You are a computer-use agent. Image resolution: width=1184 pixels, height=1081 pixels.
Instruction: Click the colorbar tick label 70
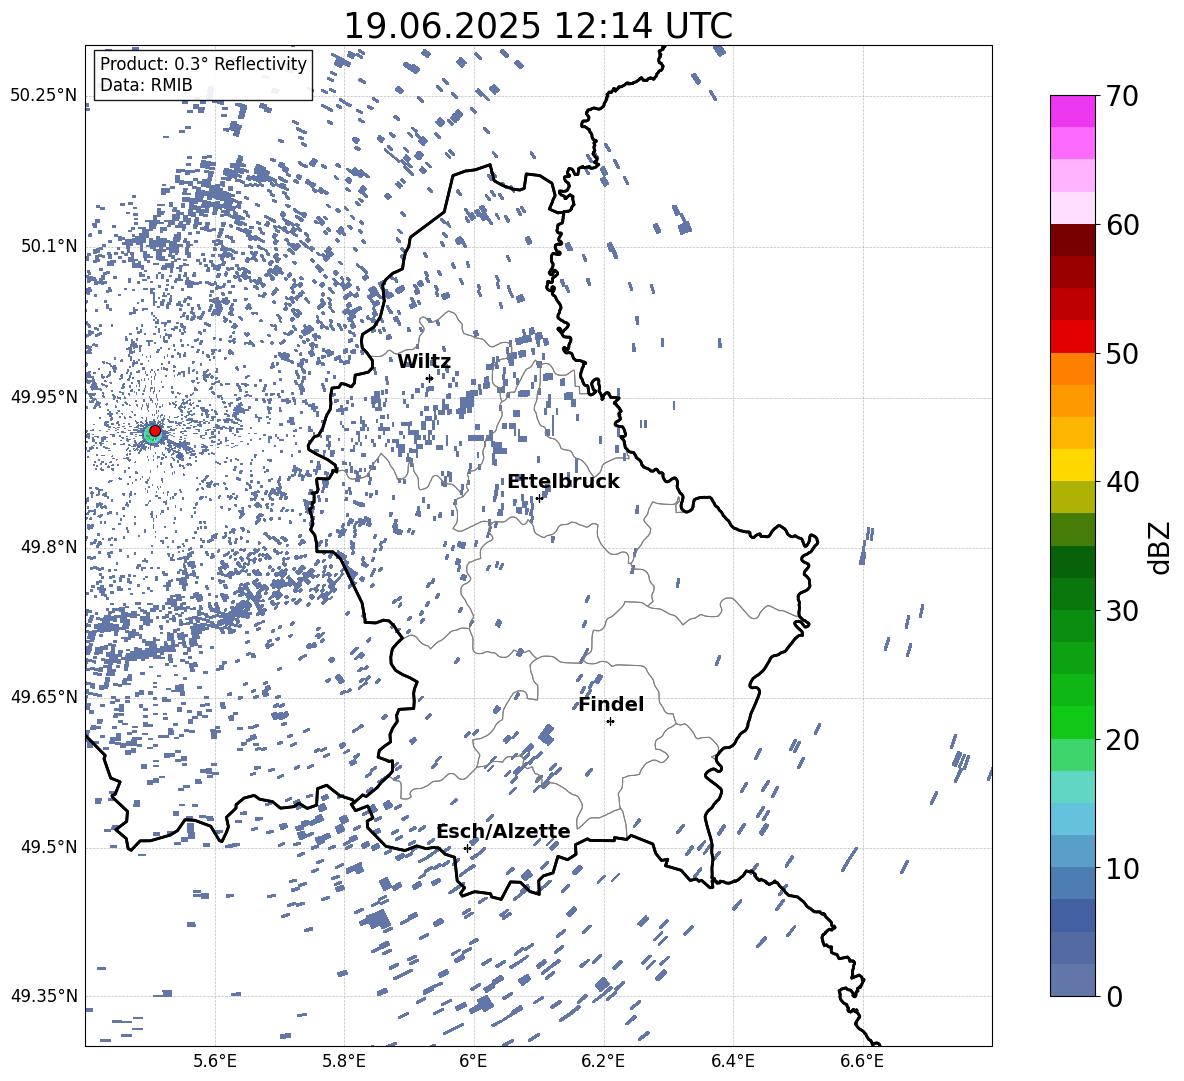(1122, 96)
